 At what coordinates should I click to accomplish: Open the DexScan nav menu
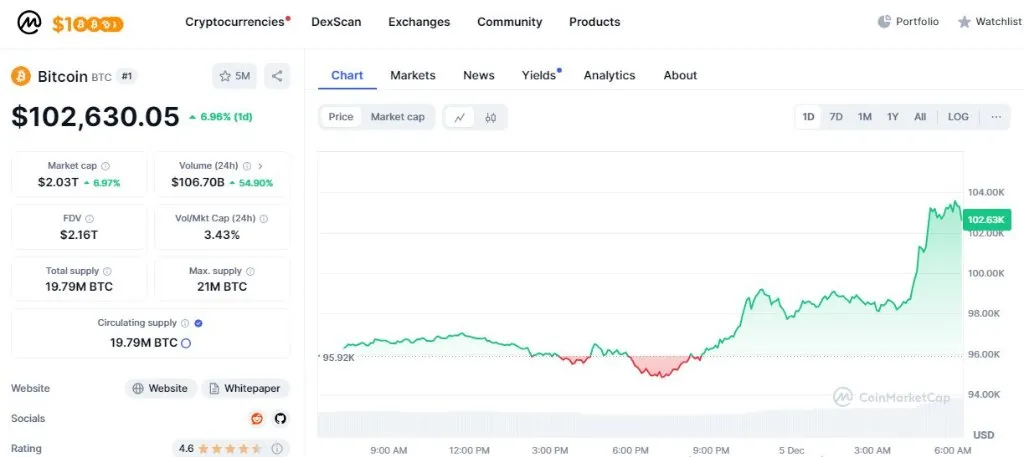point(336,22)
